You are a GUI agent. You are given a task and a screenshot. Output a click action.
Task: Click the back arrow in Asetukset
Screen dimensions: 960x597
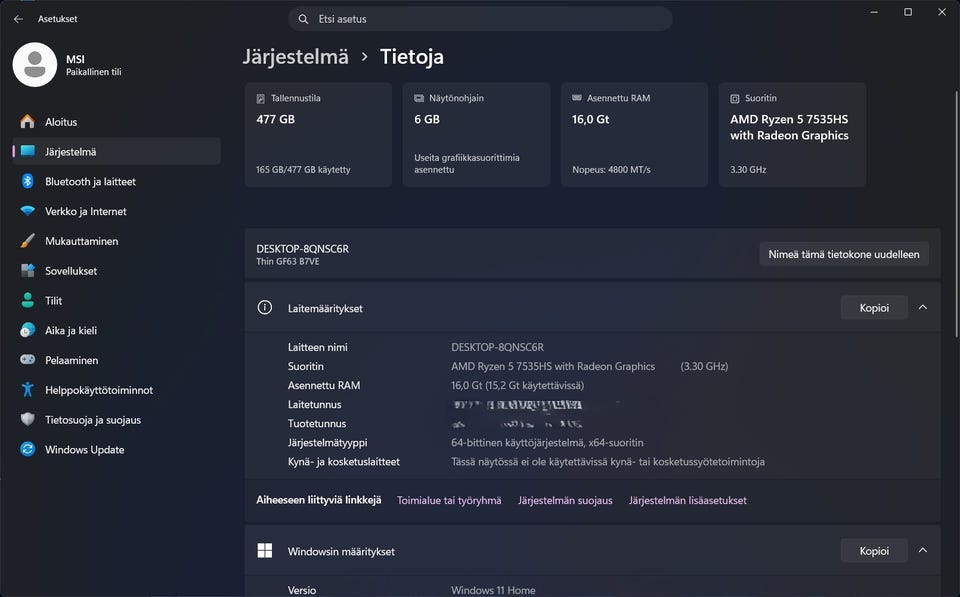[x=18, y=19]
